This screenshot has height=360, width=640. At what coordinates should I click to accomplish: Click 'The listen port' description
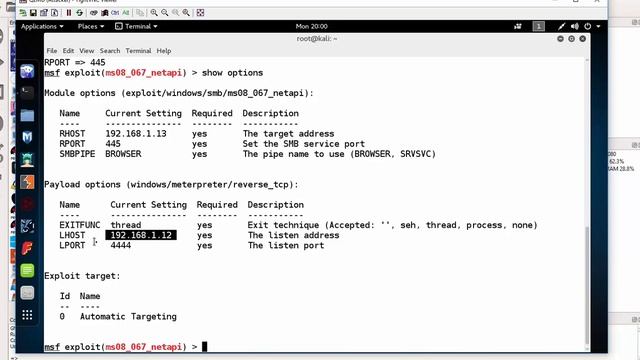click(x=286, y=245)
